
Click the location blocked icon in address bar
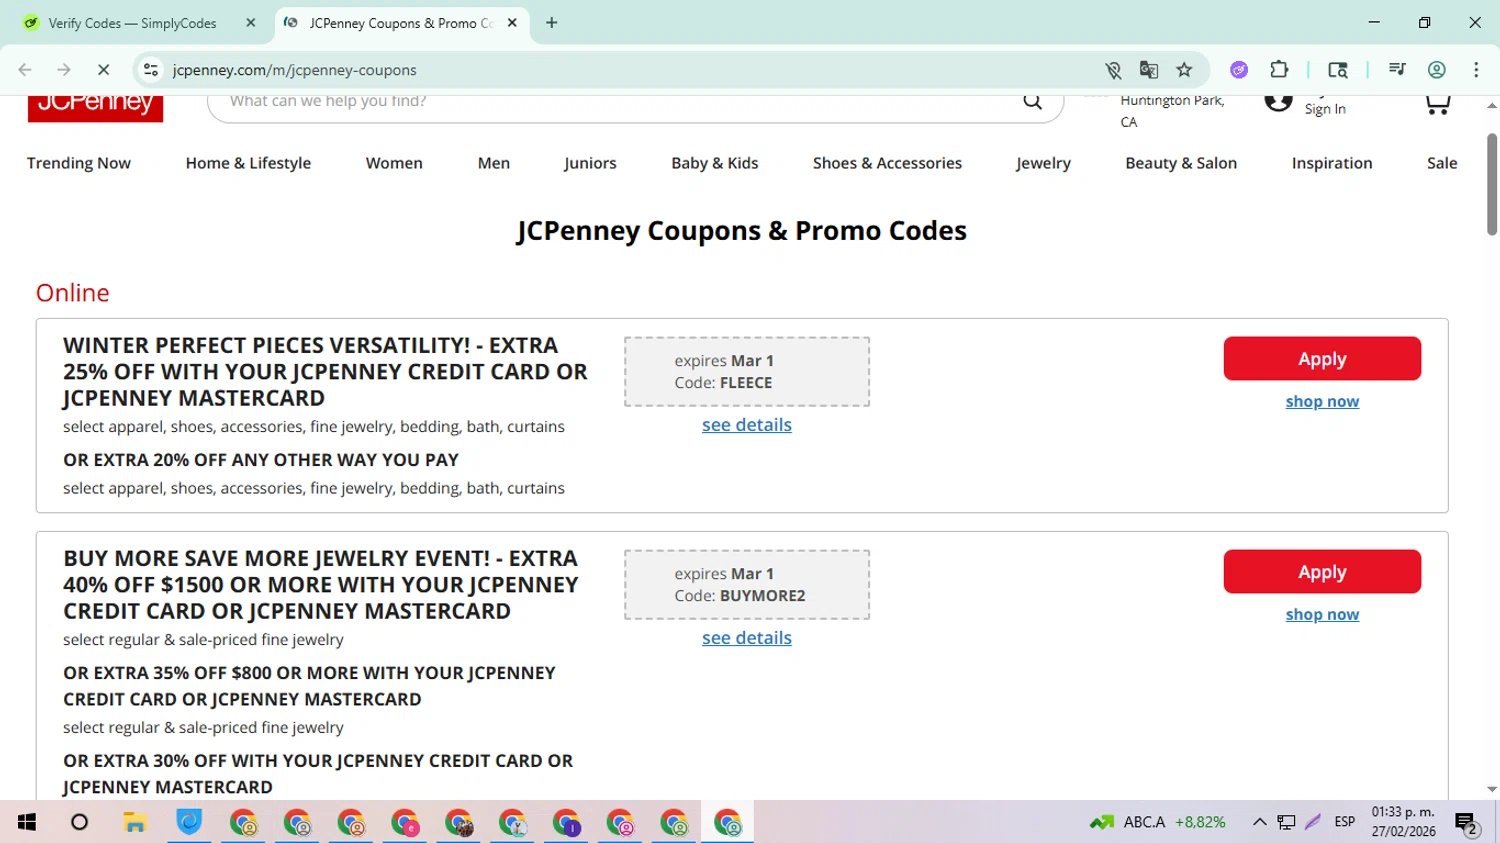point(1113,70)
